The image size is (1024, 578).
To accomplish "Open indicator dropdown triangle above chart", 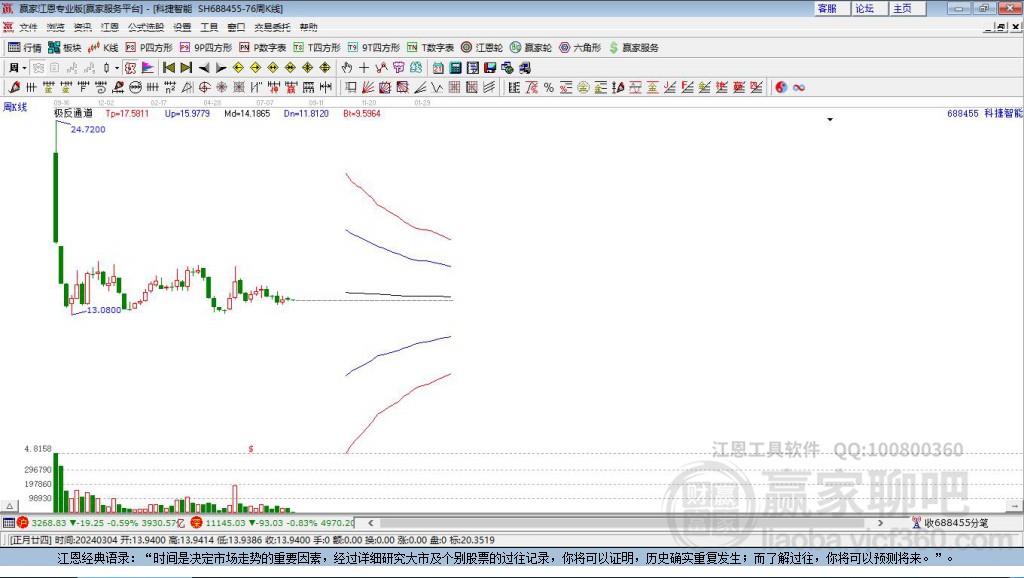I will click(x=830, y=120).
